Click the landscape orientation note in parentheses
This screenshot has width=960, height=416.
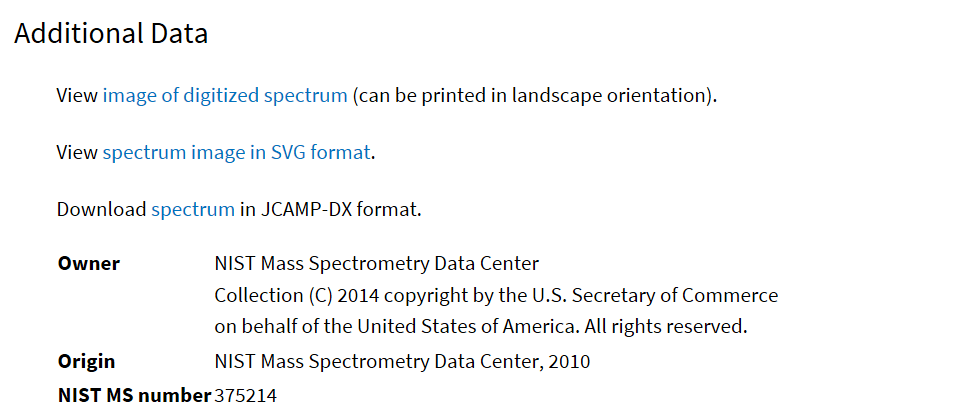click(x=535, y=96)
